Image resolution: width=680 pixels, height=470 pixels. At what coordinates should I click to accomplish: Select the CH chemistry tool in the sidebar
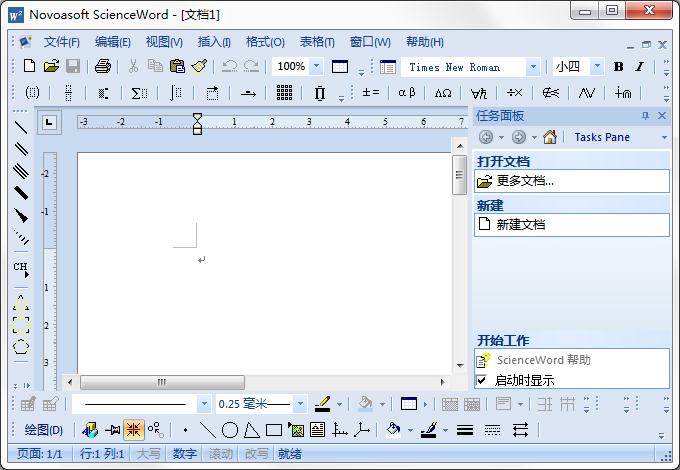tap(21, 269)
